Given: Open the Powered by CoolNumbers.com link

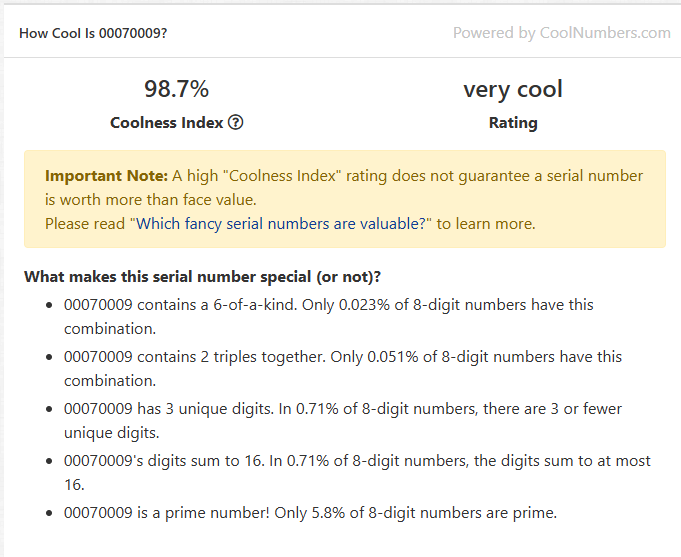Looking at the screenshot, I should 562,33.
